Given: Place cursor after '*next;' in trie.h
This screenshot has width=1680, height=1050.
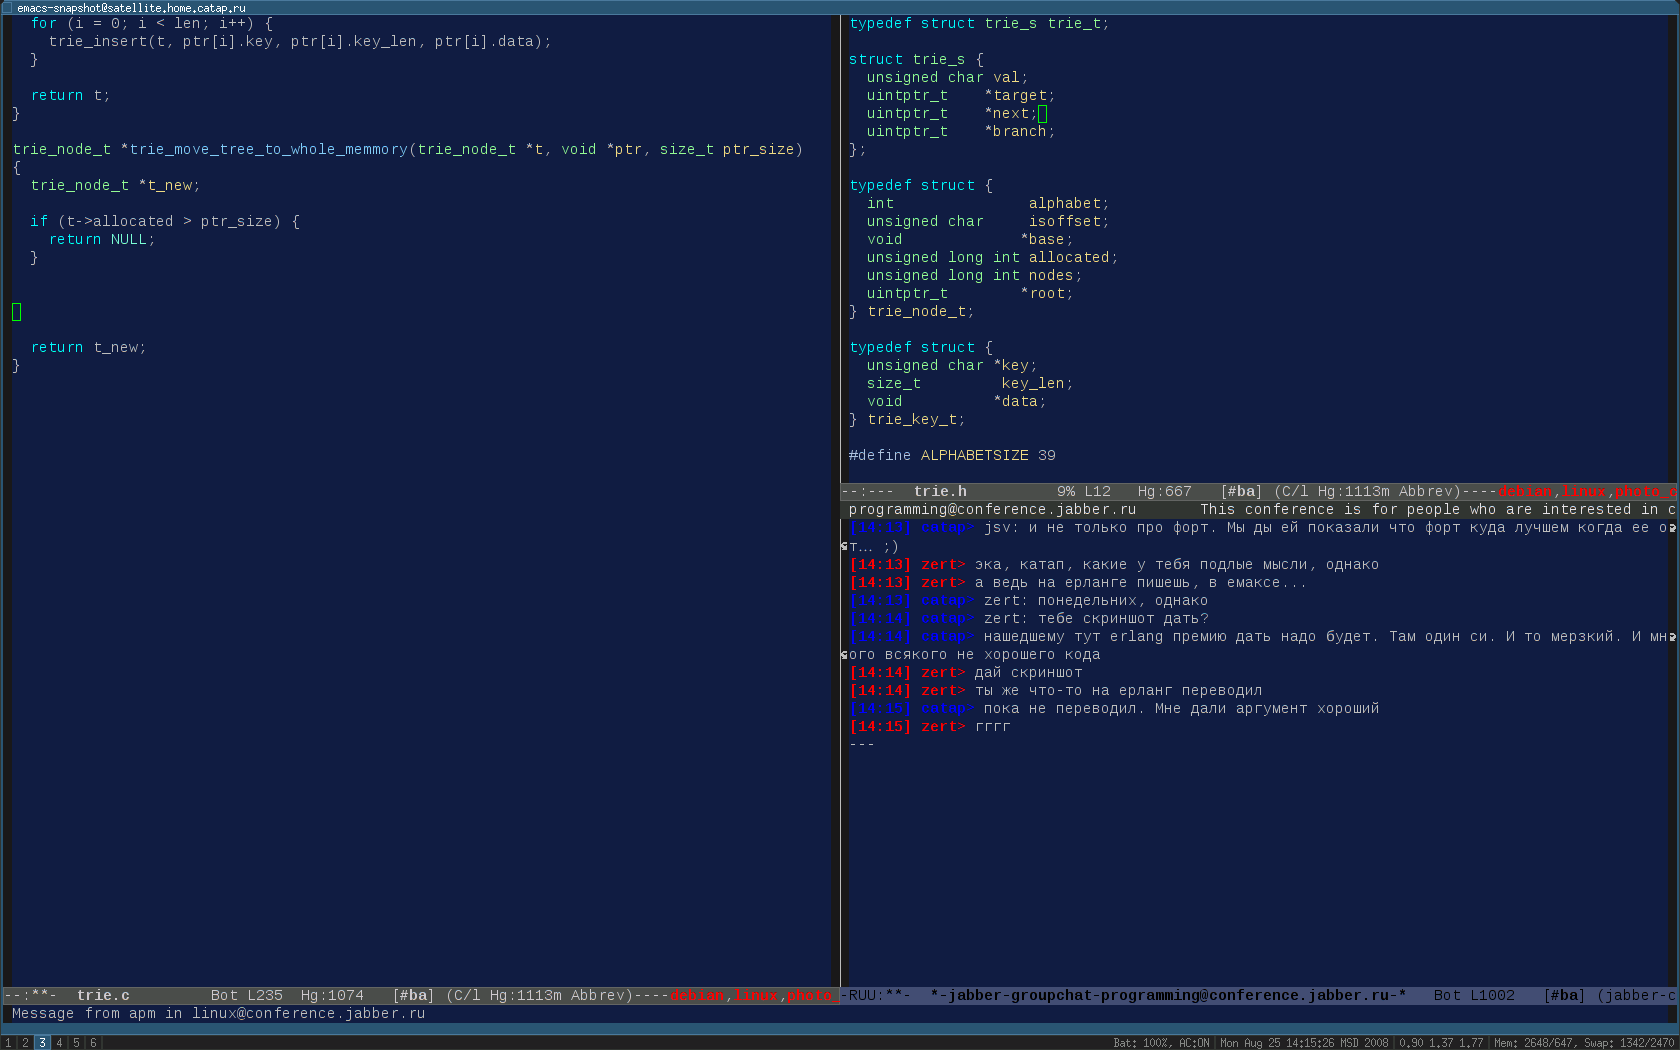Looking at the screenshot, I should (x=1042, y=114).
